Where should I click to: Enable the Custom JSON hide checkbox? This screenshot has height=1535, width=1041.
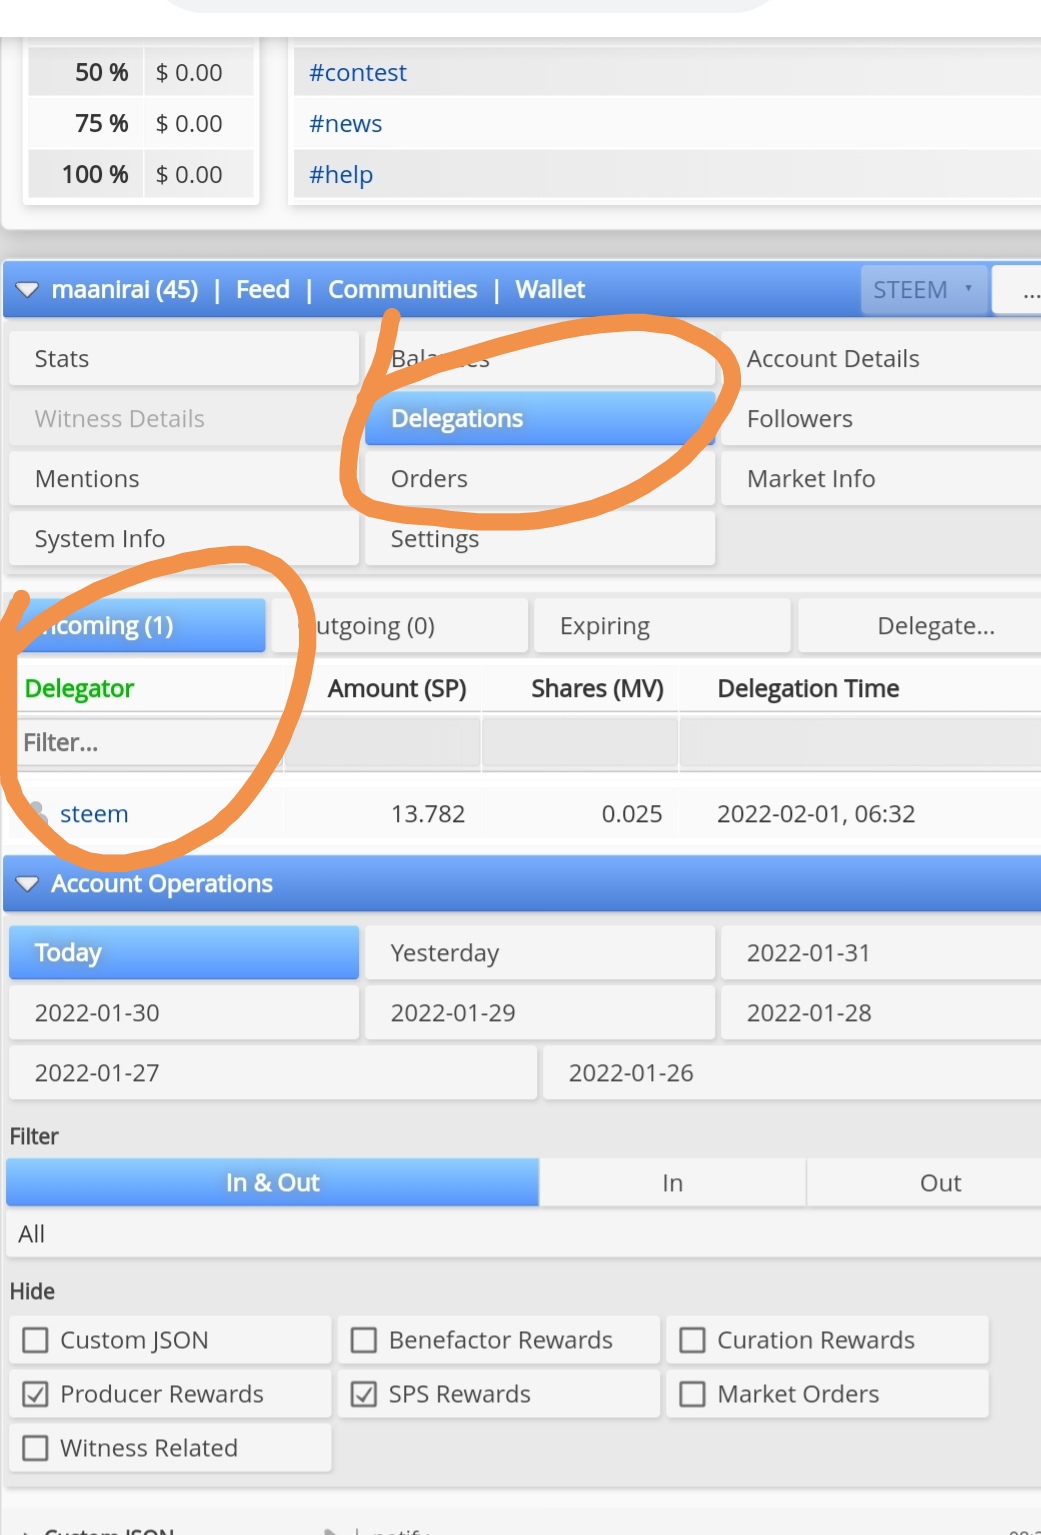click(35, 1340)
